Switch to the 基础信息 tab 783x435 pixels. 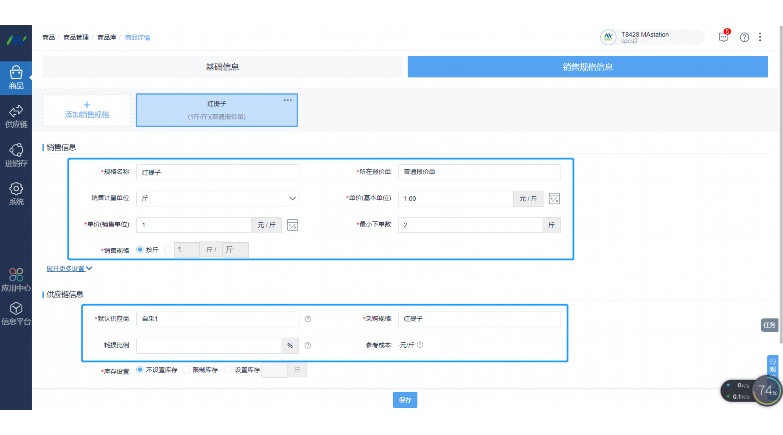pyautogui.click(x=222, y=66)
